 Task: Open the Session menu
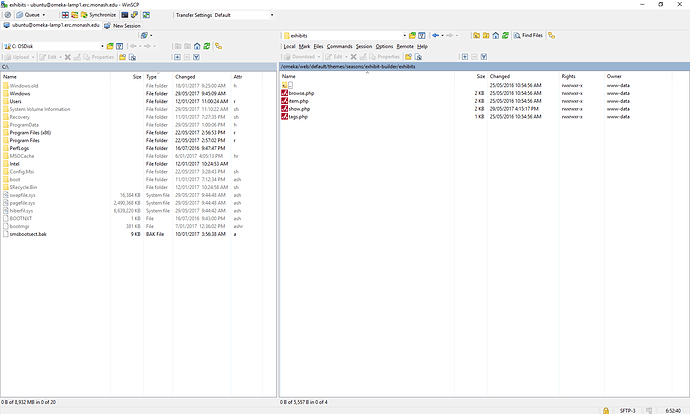point(364,46)
